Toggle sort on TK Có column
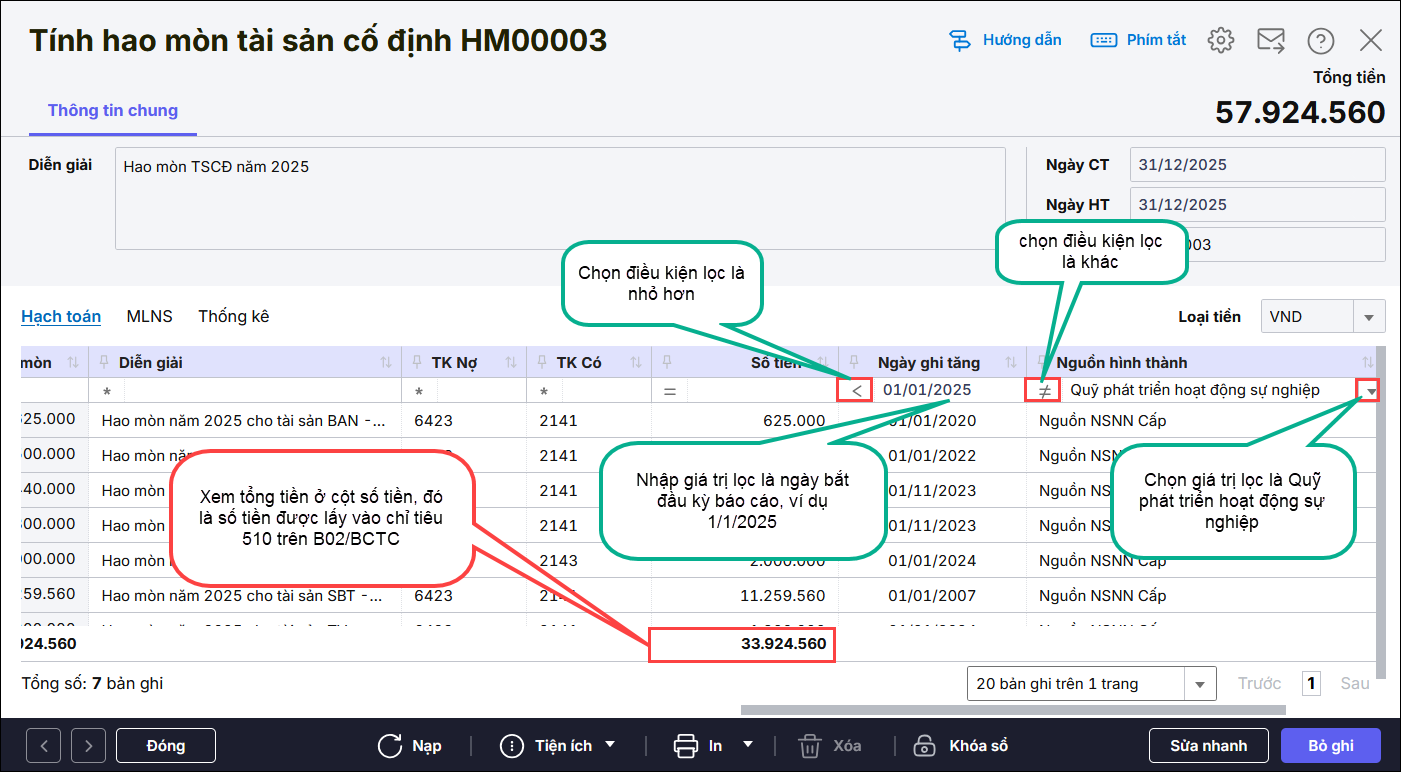Image resolution: width=1401 pixels, height=772 pixels. tap(636, 362)
